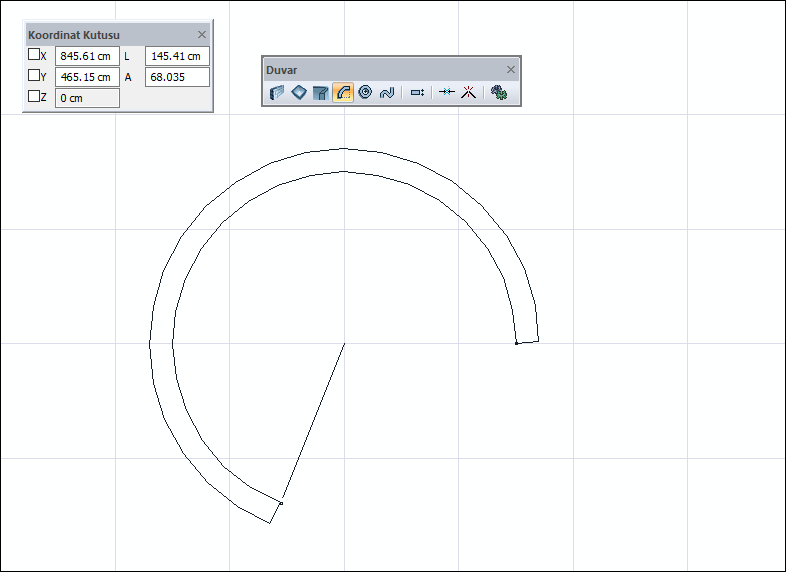This screenshot has width=786, height=572.
Task: Click the arc wall's end point on right
Action: click(x=516, y=343)
